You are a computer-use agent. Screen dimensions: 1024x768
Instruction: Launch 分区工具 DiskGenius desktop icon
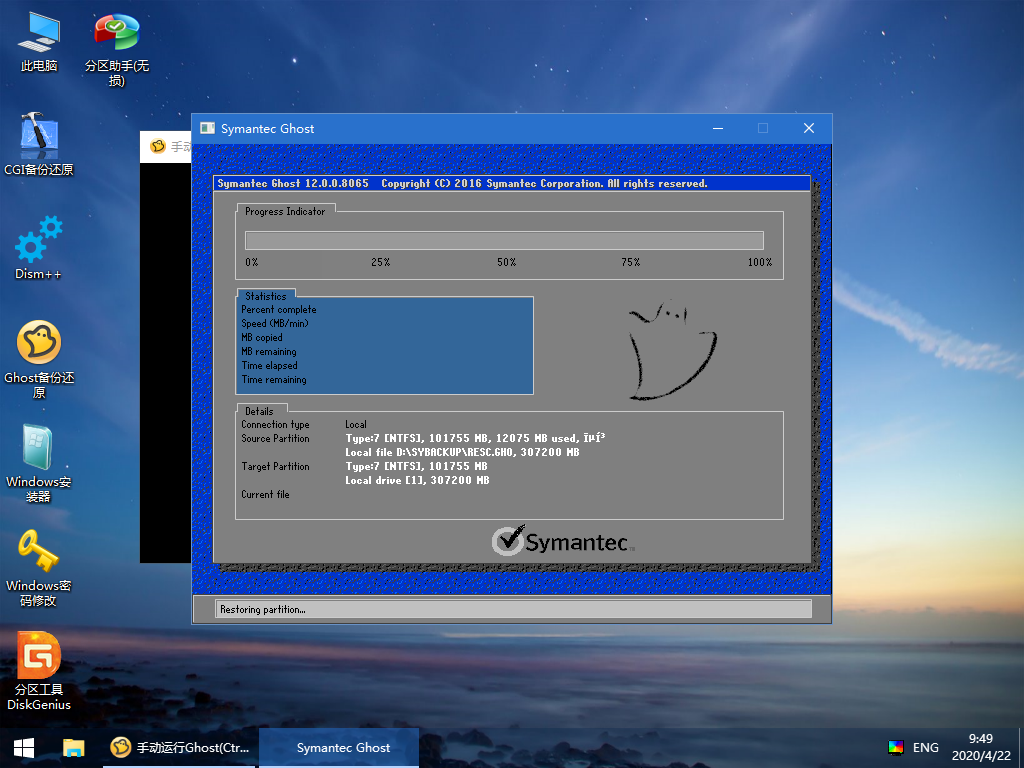tap(39, 671)
